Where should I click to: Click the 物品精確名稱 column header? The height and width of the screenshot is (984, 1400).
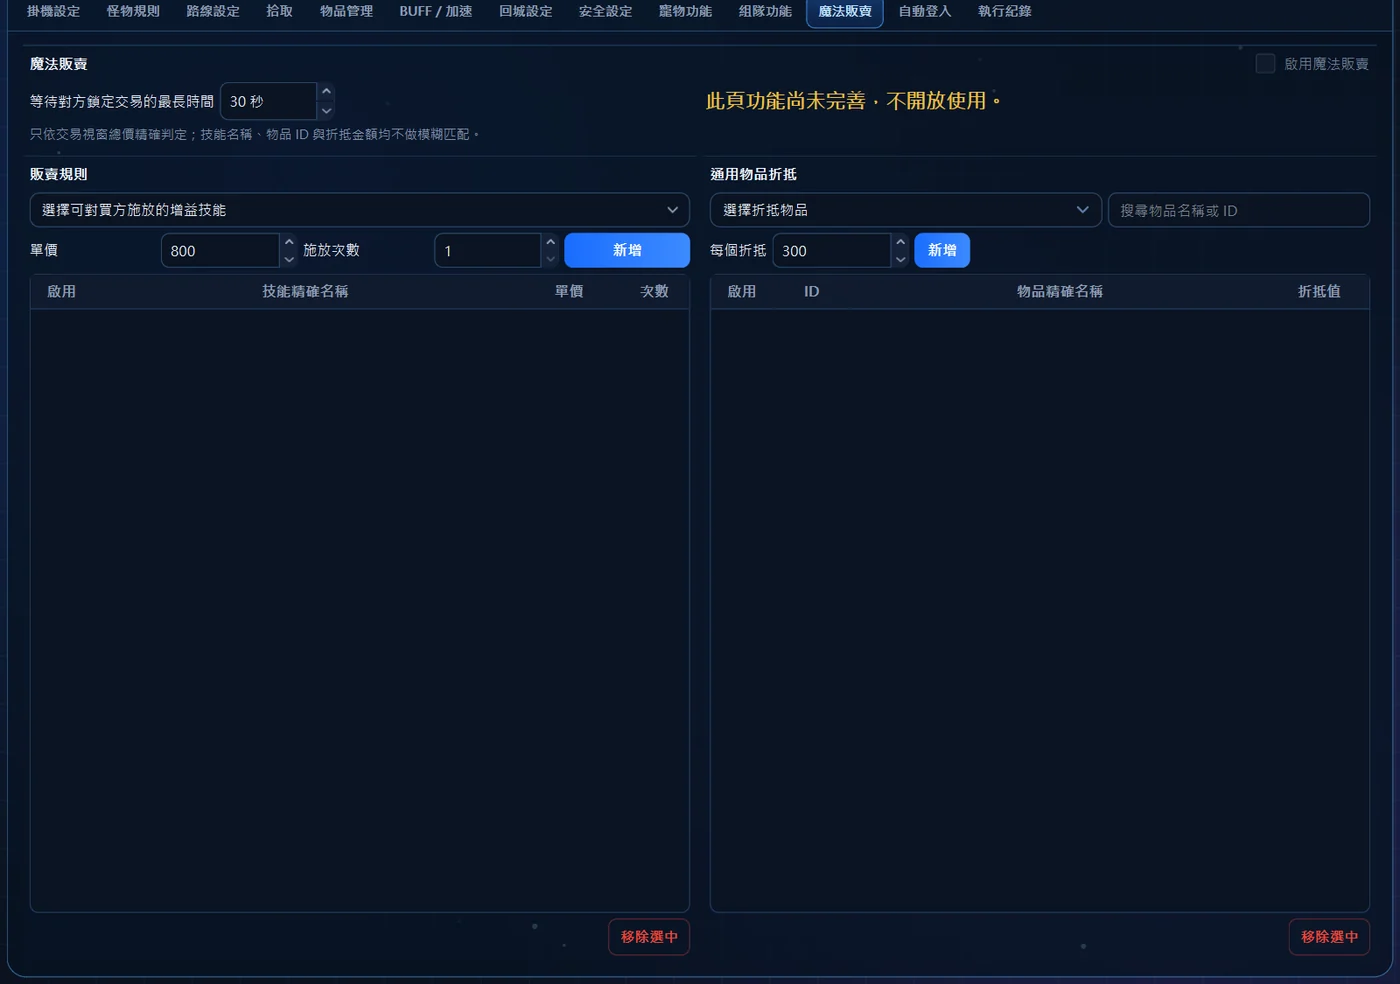click(1060, 292)
